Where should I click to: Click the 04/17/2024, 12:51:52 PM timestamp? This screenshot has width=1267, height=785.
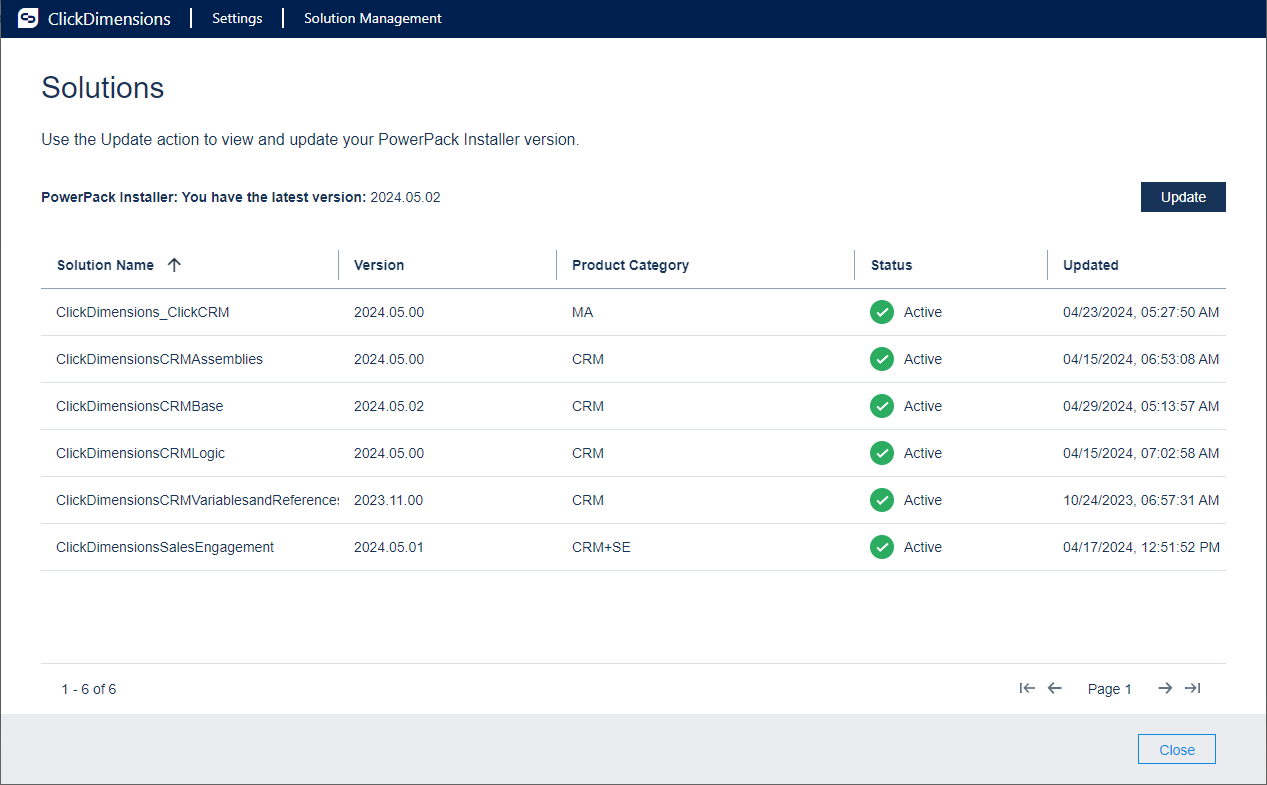pos(1141,547)
